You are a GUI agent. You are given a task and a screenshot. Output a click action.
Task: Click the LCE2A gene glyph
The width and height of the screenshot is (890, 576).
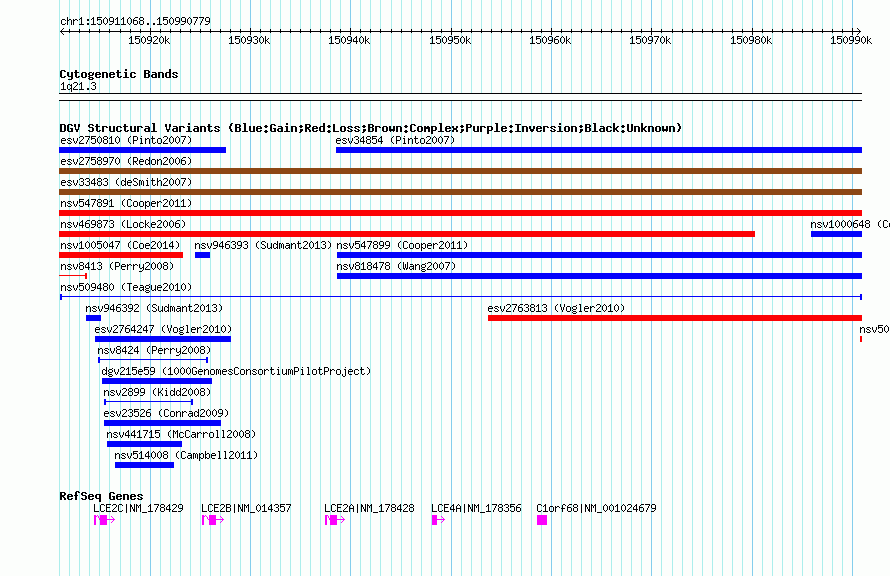point(335,520)
